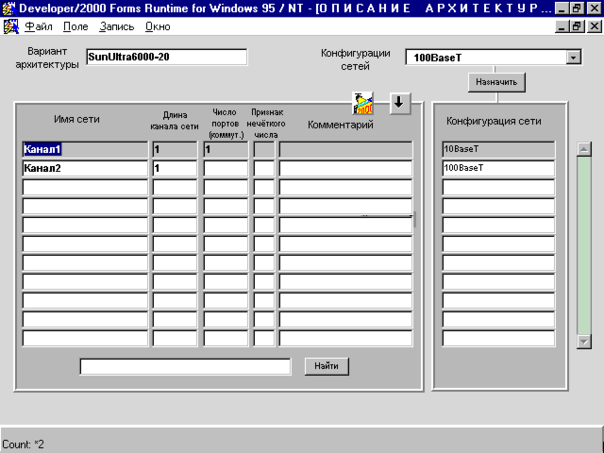The width and height of the screenshot is (604, 453).
Task: Click scrollbar down arrow at right
Action: point(584,341)
